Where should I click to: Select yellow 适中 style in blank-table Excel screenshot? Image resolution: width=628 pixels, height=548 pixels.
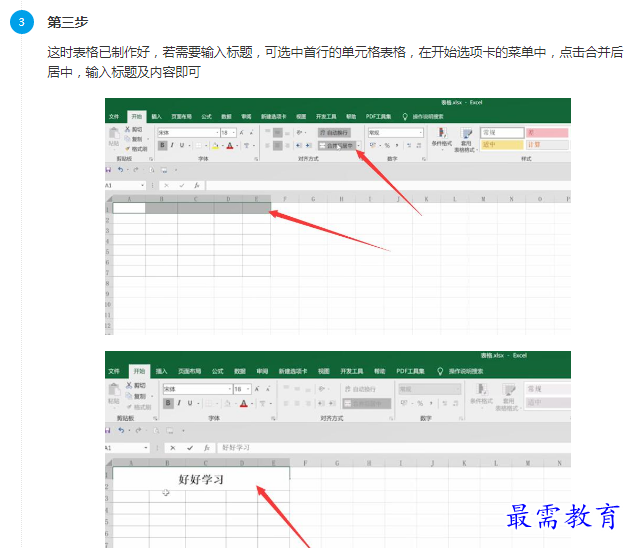pyautogui.click(x=502, y=145)
